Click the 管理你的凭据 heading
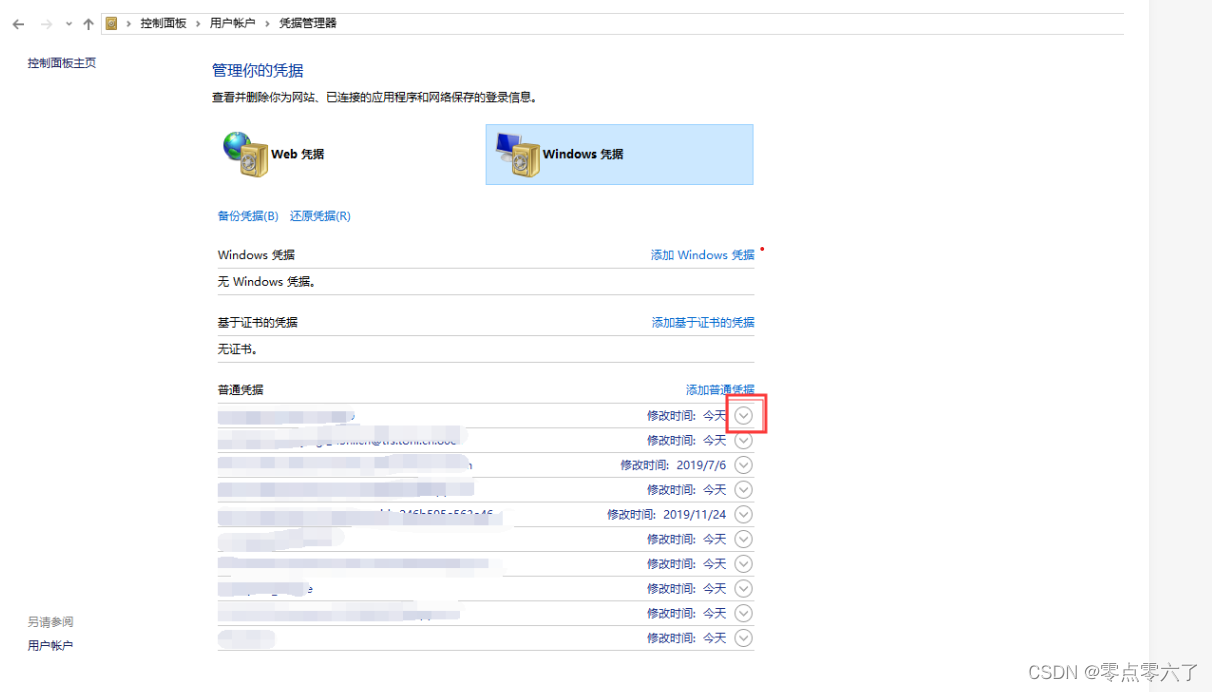 (x=258, y=71)
